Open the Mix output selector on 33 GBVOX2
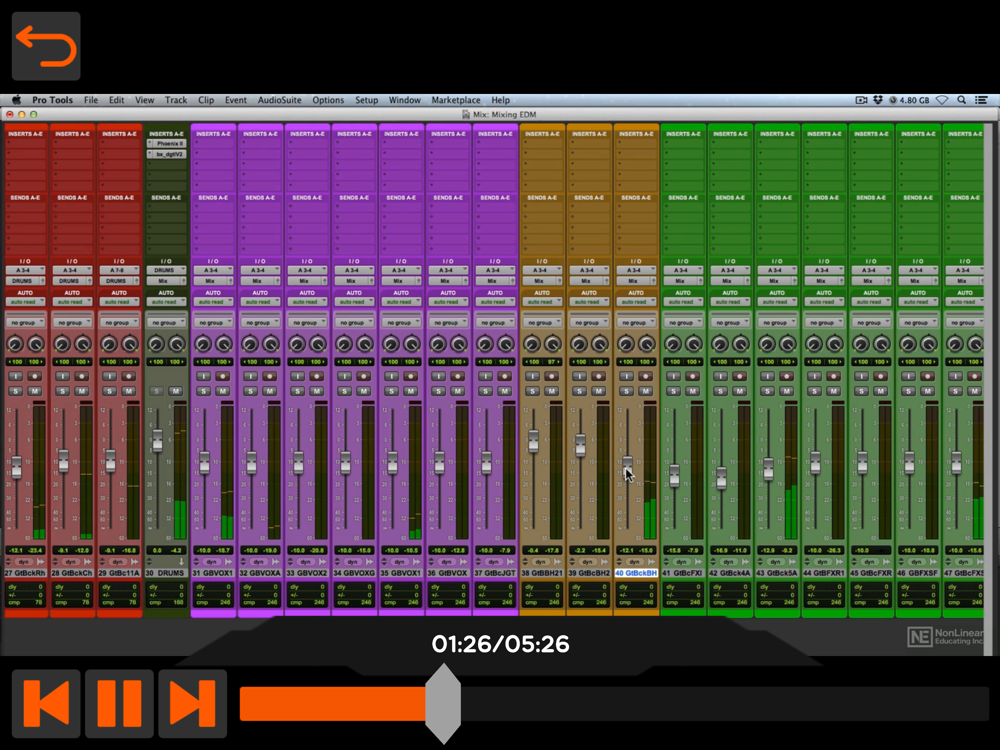 pos(307,281)
